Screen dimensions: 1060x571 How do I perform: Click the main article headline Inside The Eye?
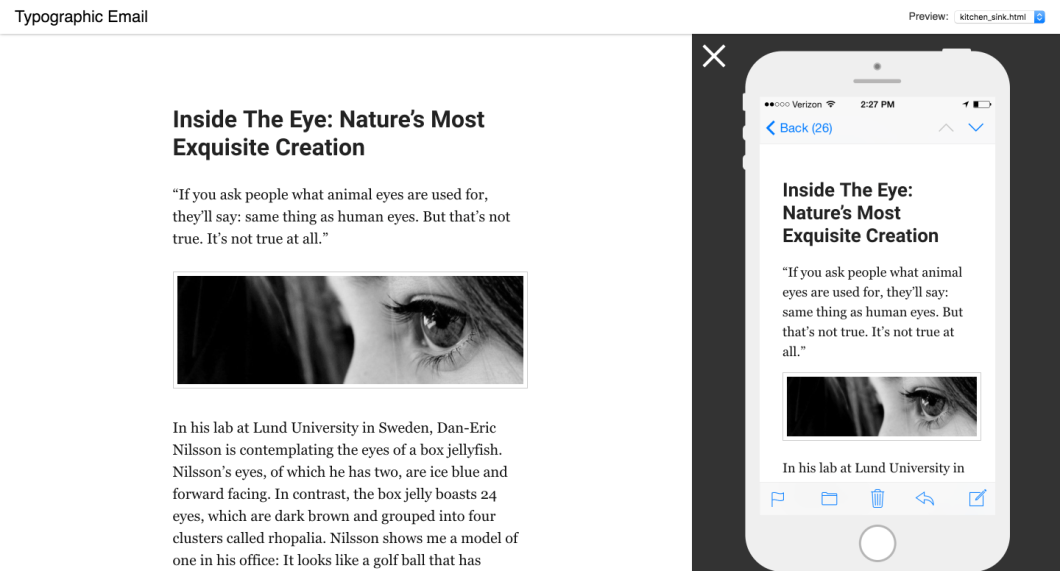tap(328, 133)
